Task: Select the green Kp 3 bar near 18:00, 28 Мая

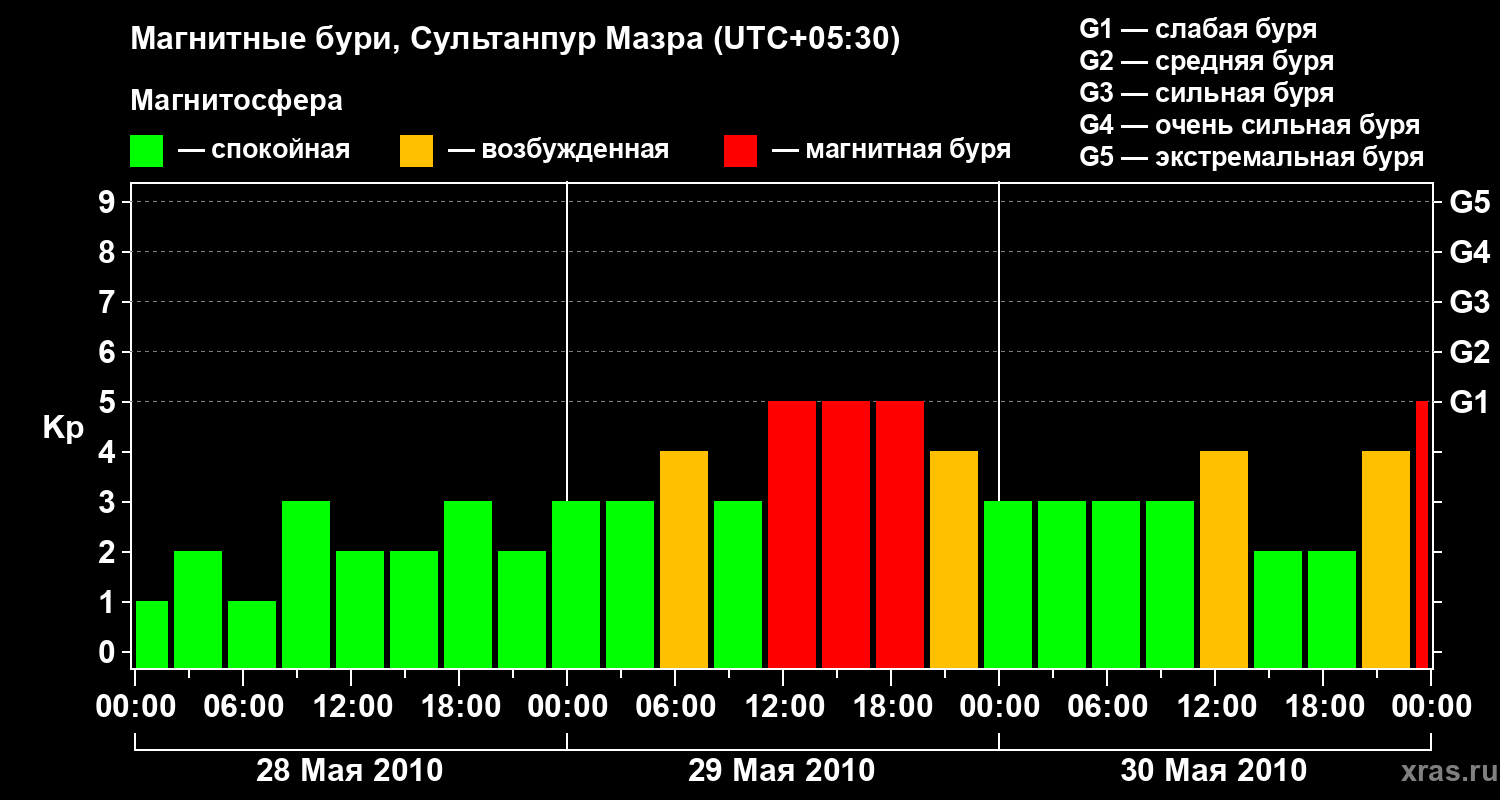Action: (468, 584)
